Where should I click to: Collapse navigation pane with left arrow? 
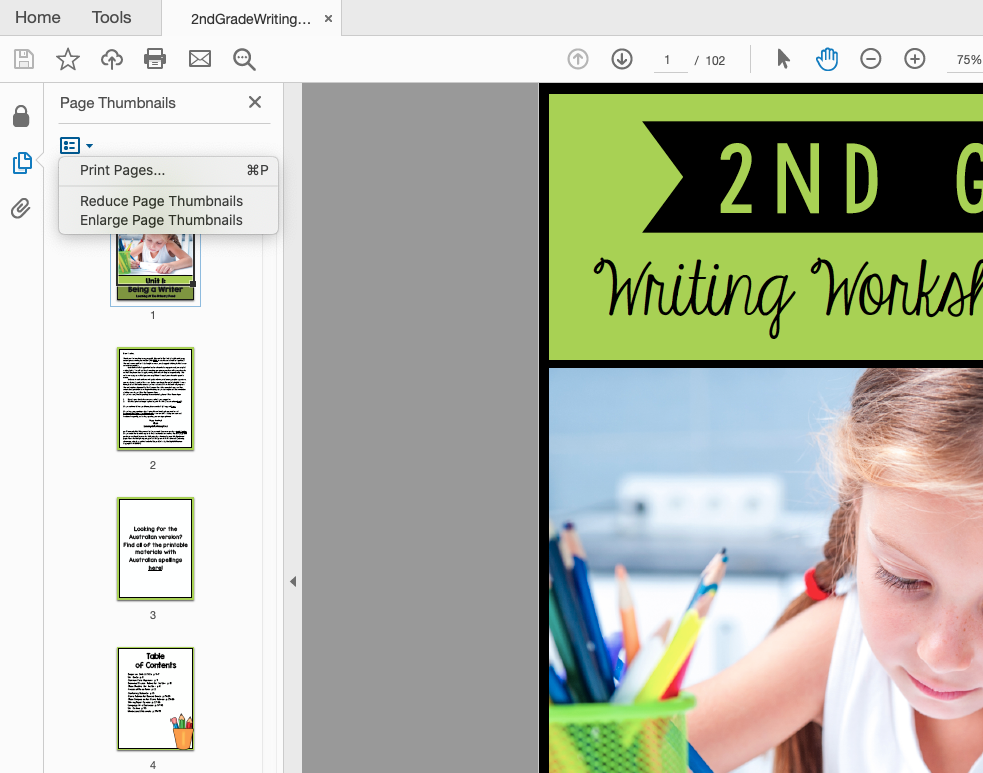point(293,581)
